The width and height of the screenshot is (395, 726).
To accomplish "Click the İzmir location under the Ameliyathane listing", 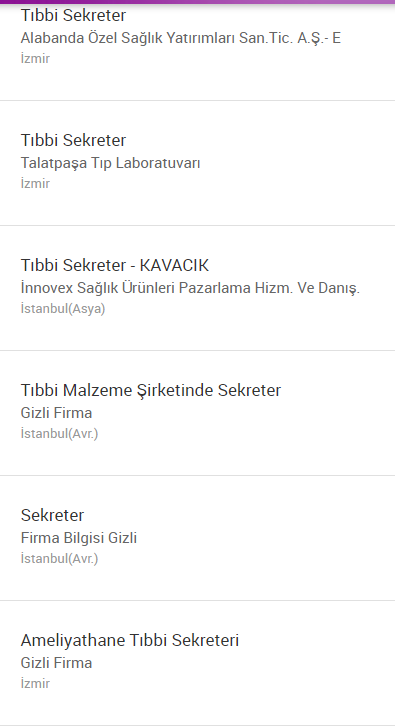I will tap(35, 683).
